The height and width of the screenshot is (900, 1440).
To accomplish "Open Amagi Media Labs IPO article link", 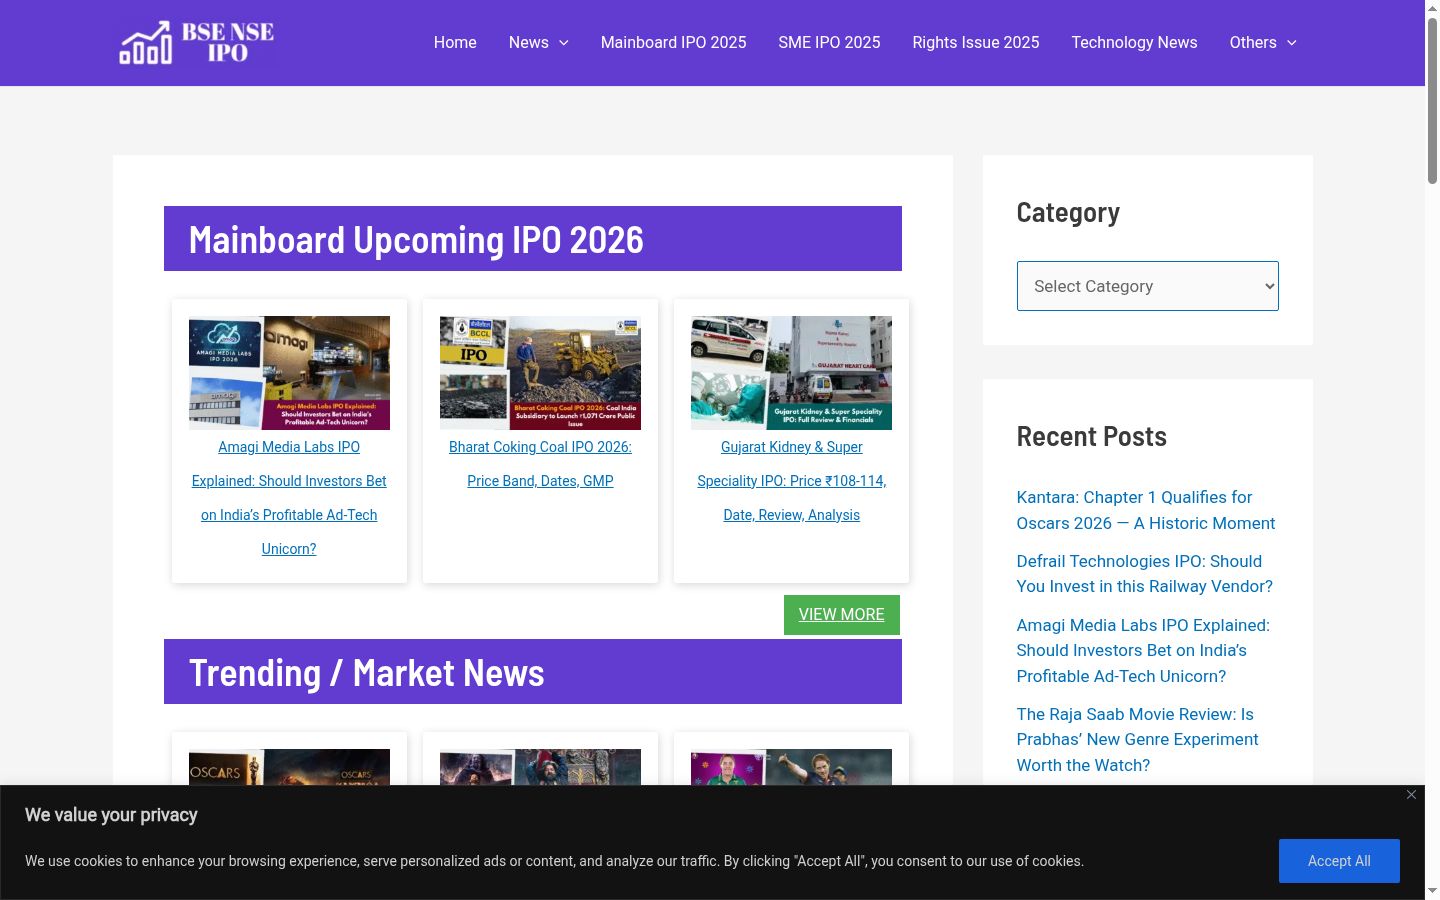I will tap(289, 498).
